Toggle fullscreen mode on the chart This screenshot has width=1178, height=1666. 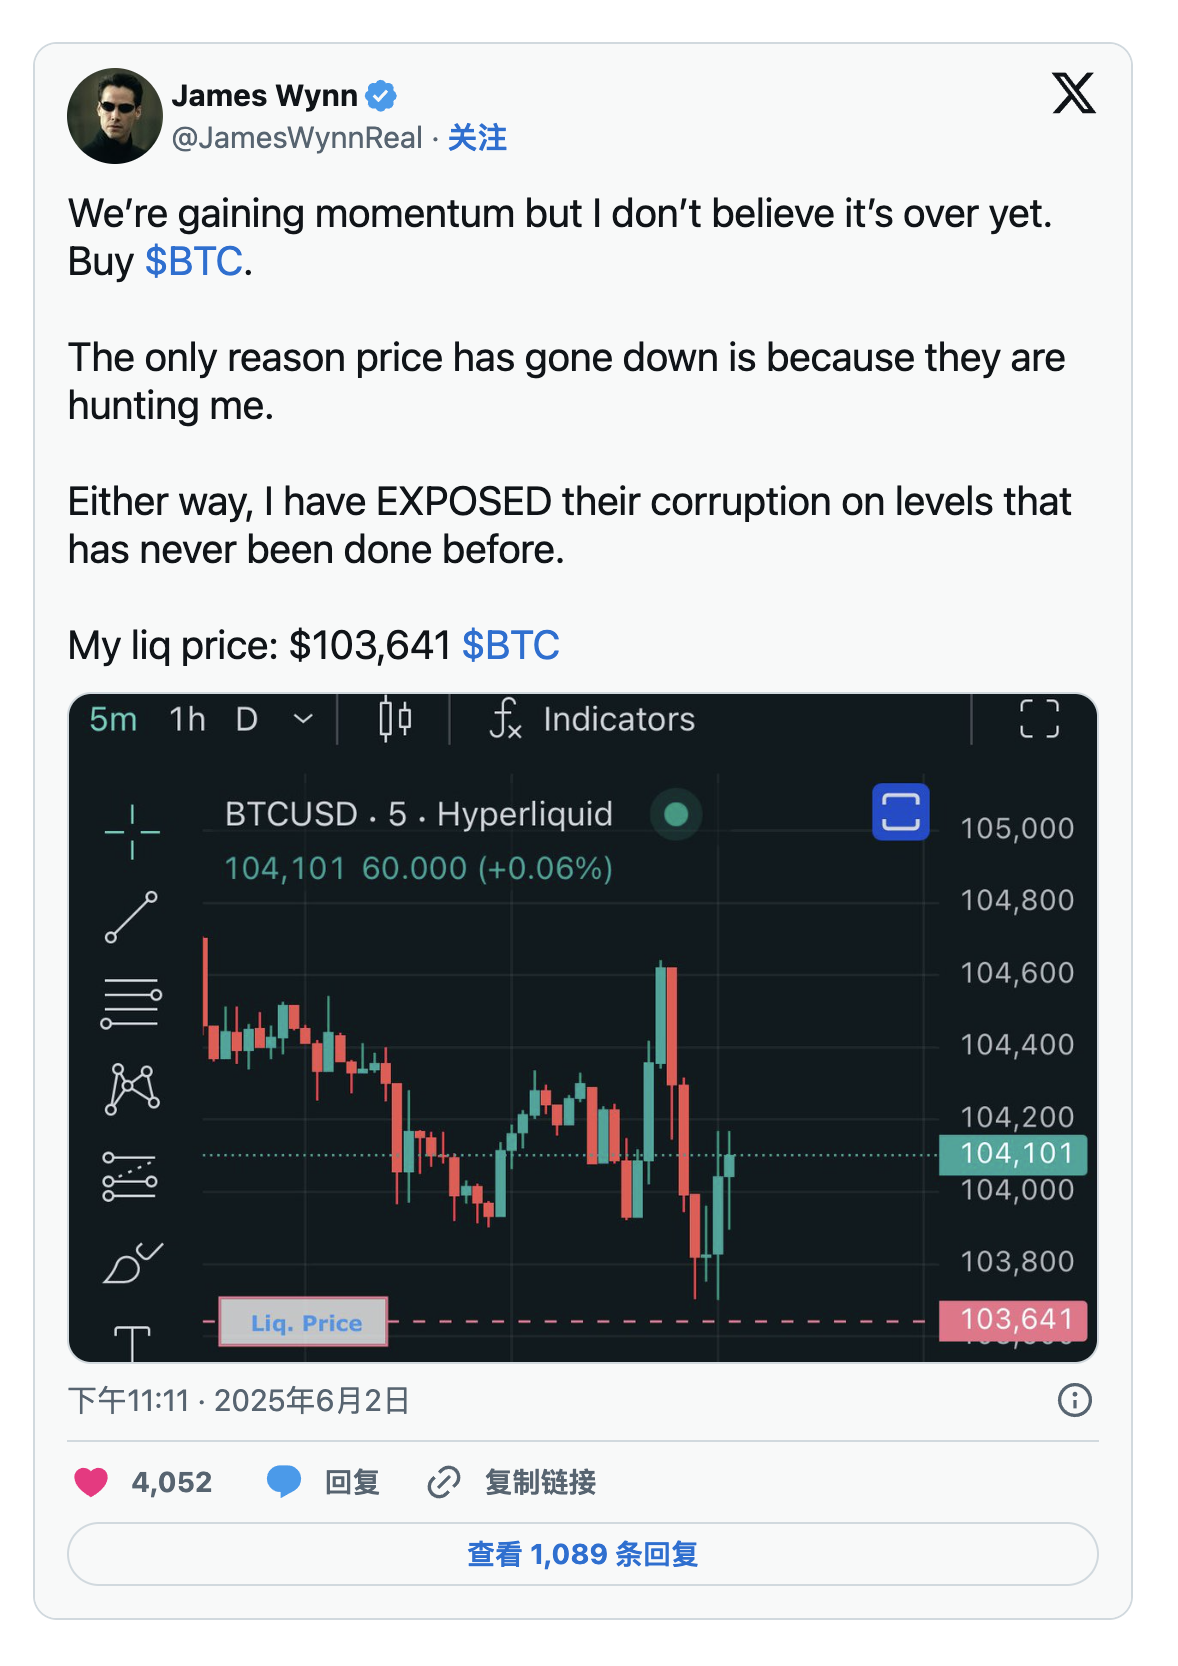(1039, 719)
